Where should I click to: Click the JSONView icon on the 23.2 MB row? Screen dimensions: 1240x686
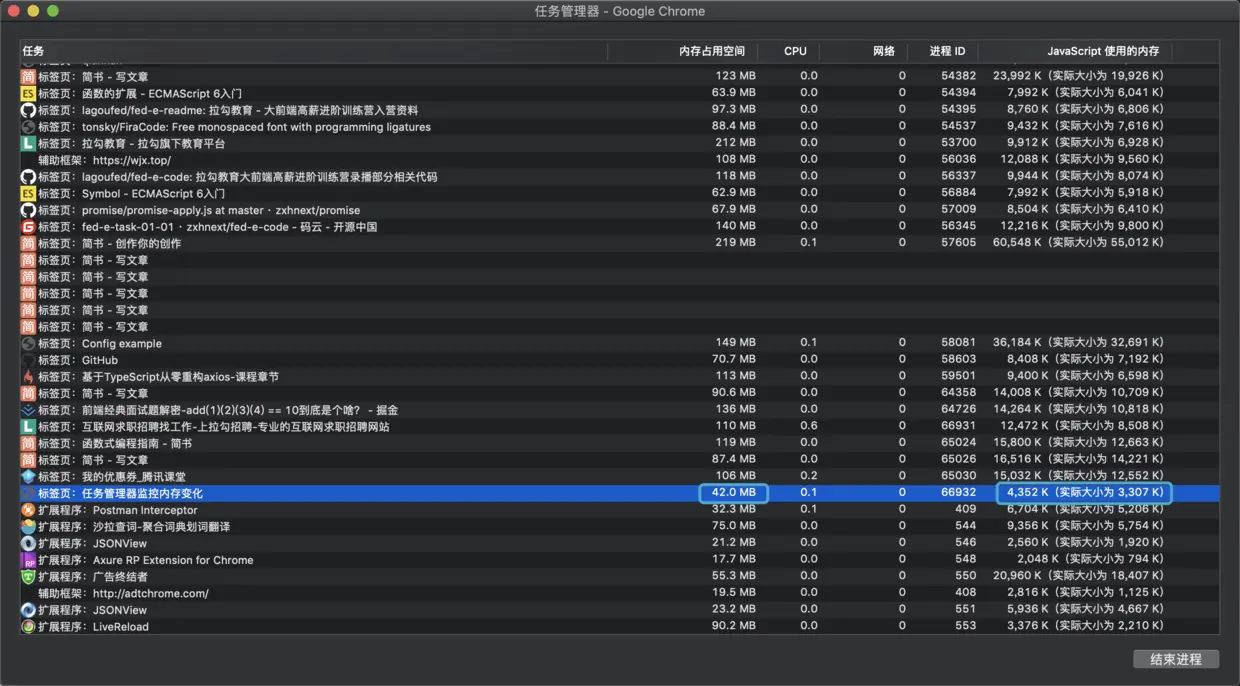[28, 610]
